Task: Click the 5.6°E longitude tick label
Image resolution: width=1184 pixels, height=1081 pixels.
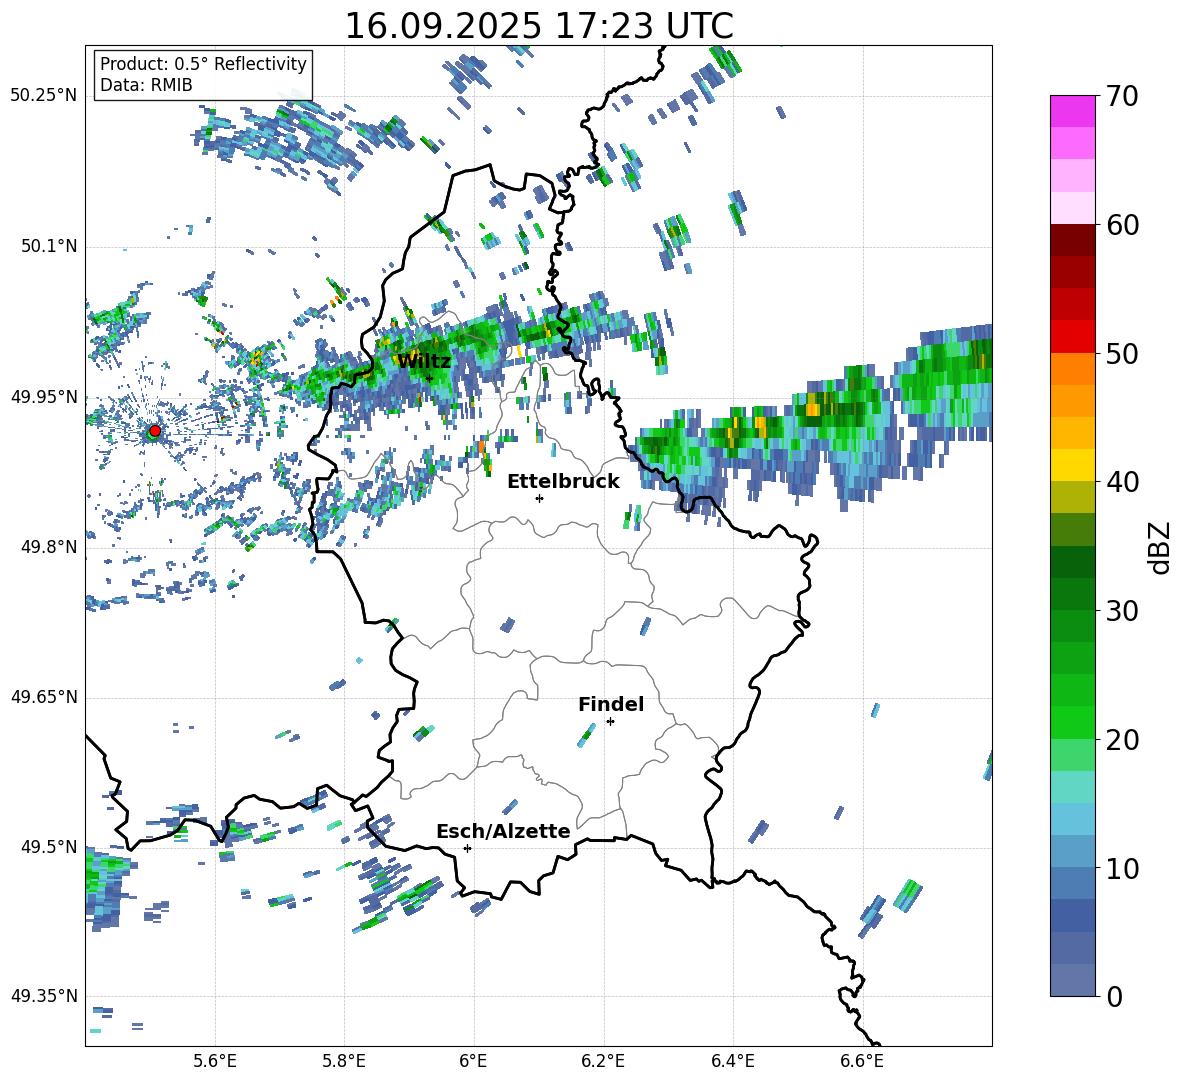Action: (x=215, y=1061)
